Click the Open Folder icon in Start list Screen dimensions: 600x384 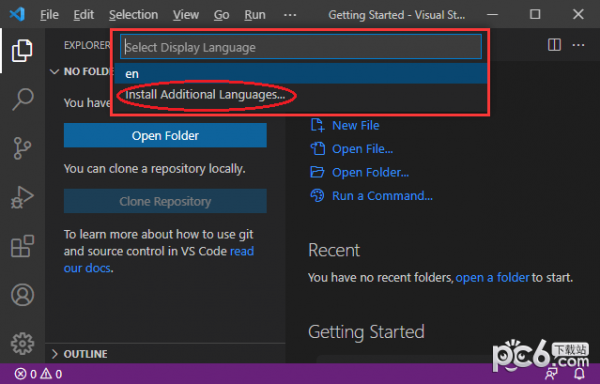(x=317, y=172)
